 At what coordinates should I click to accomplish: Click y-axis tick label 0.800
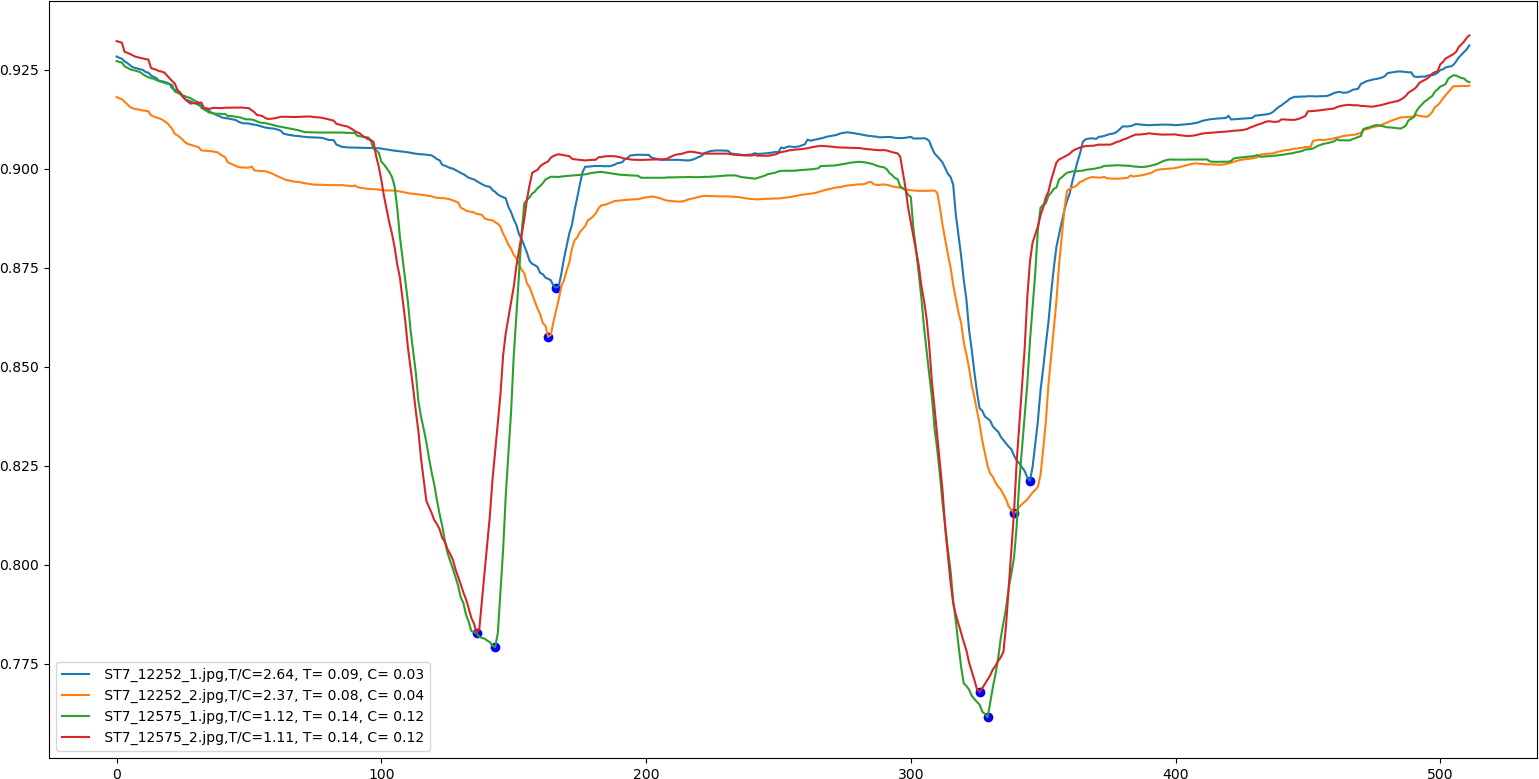pos(21,566)
